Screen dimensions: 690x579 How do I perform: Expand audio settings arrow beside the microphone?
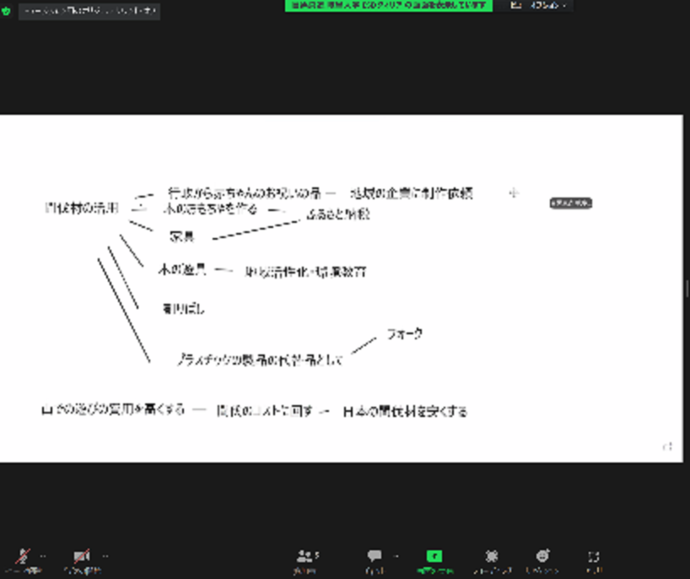click(43, 555)
